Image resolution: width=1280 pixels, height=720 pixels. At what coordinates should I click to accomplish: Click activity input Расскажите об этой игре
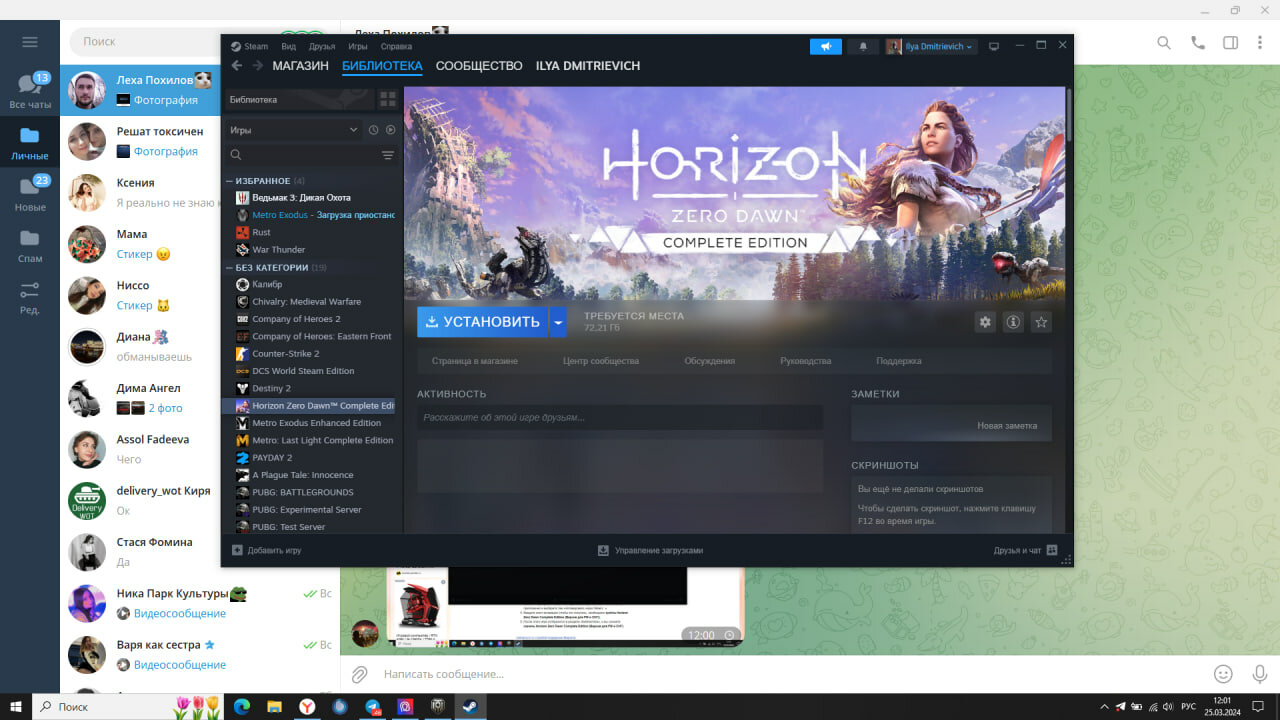[x=620, y=418]
